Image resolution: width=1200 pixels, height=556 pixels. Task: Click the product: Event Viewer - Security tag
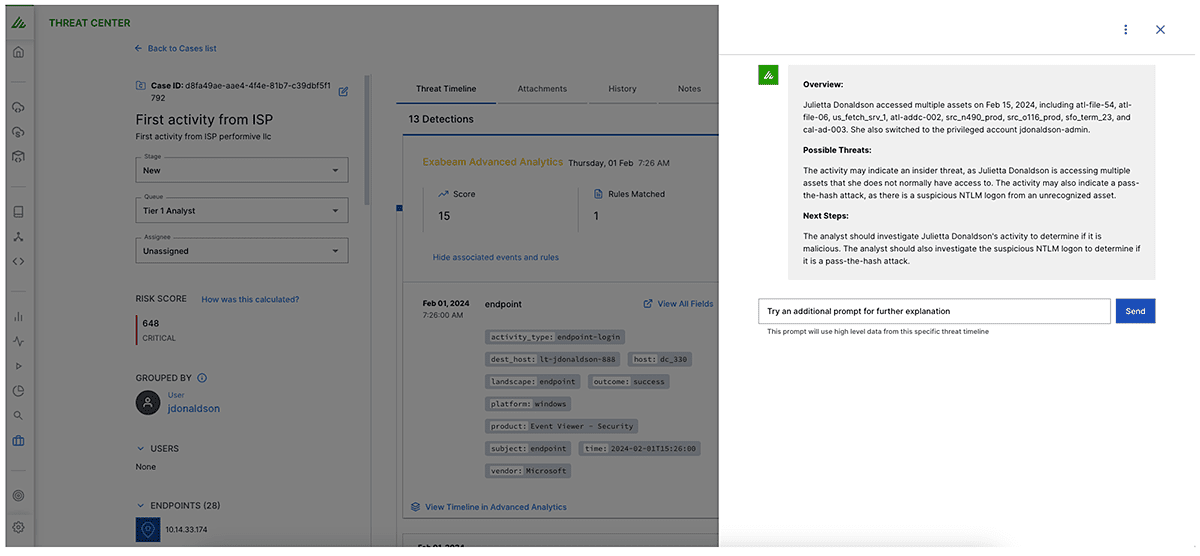coord(562,426)
